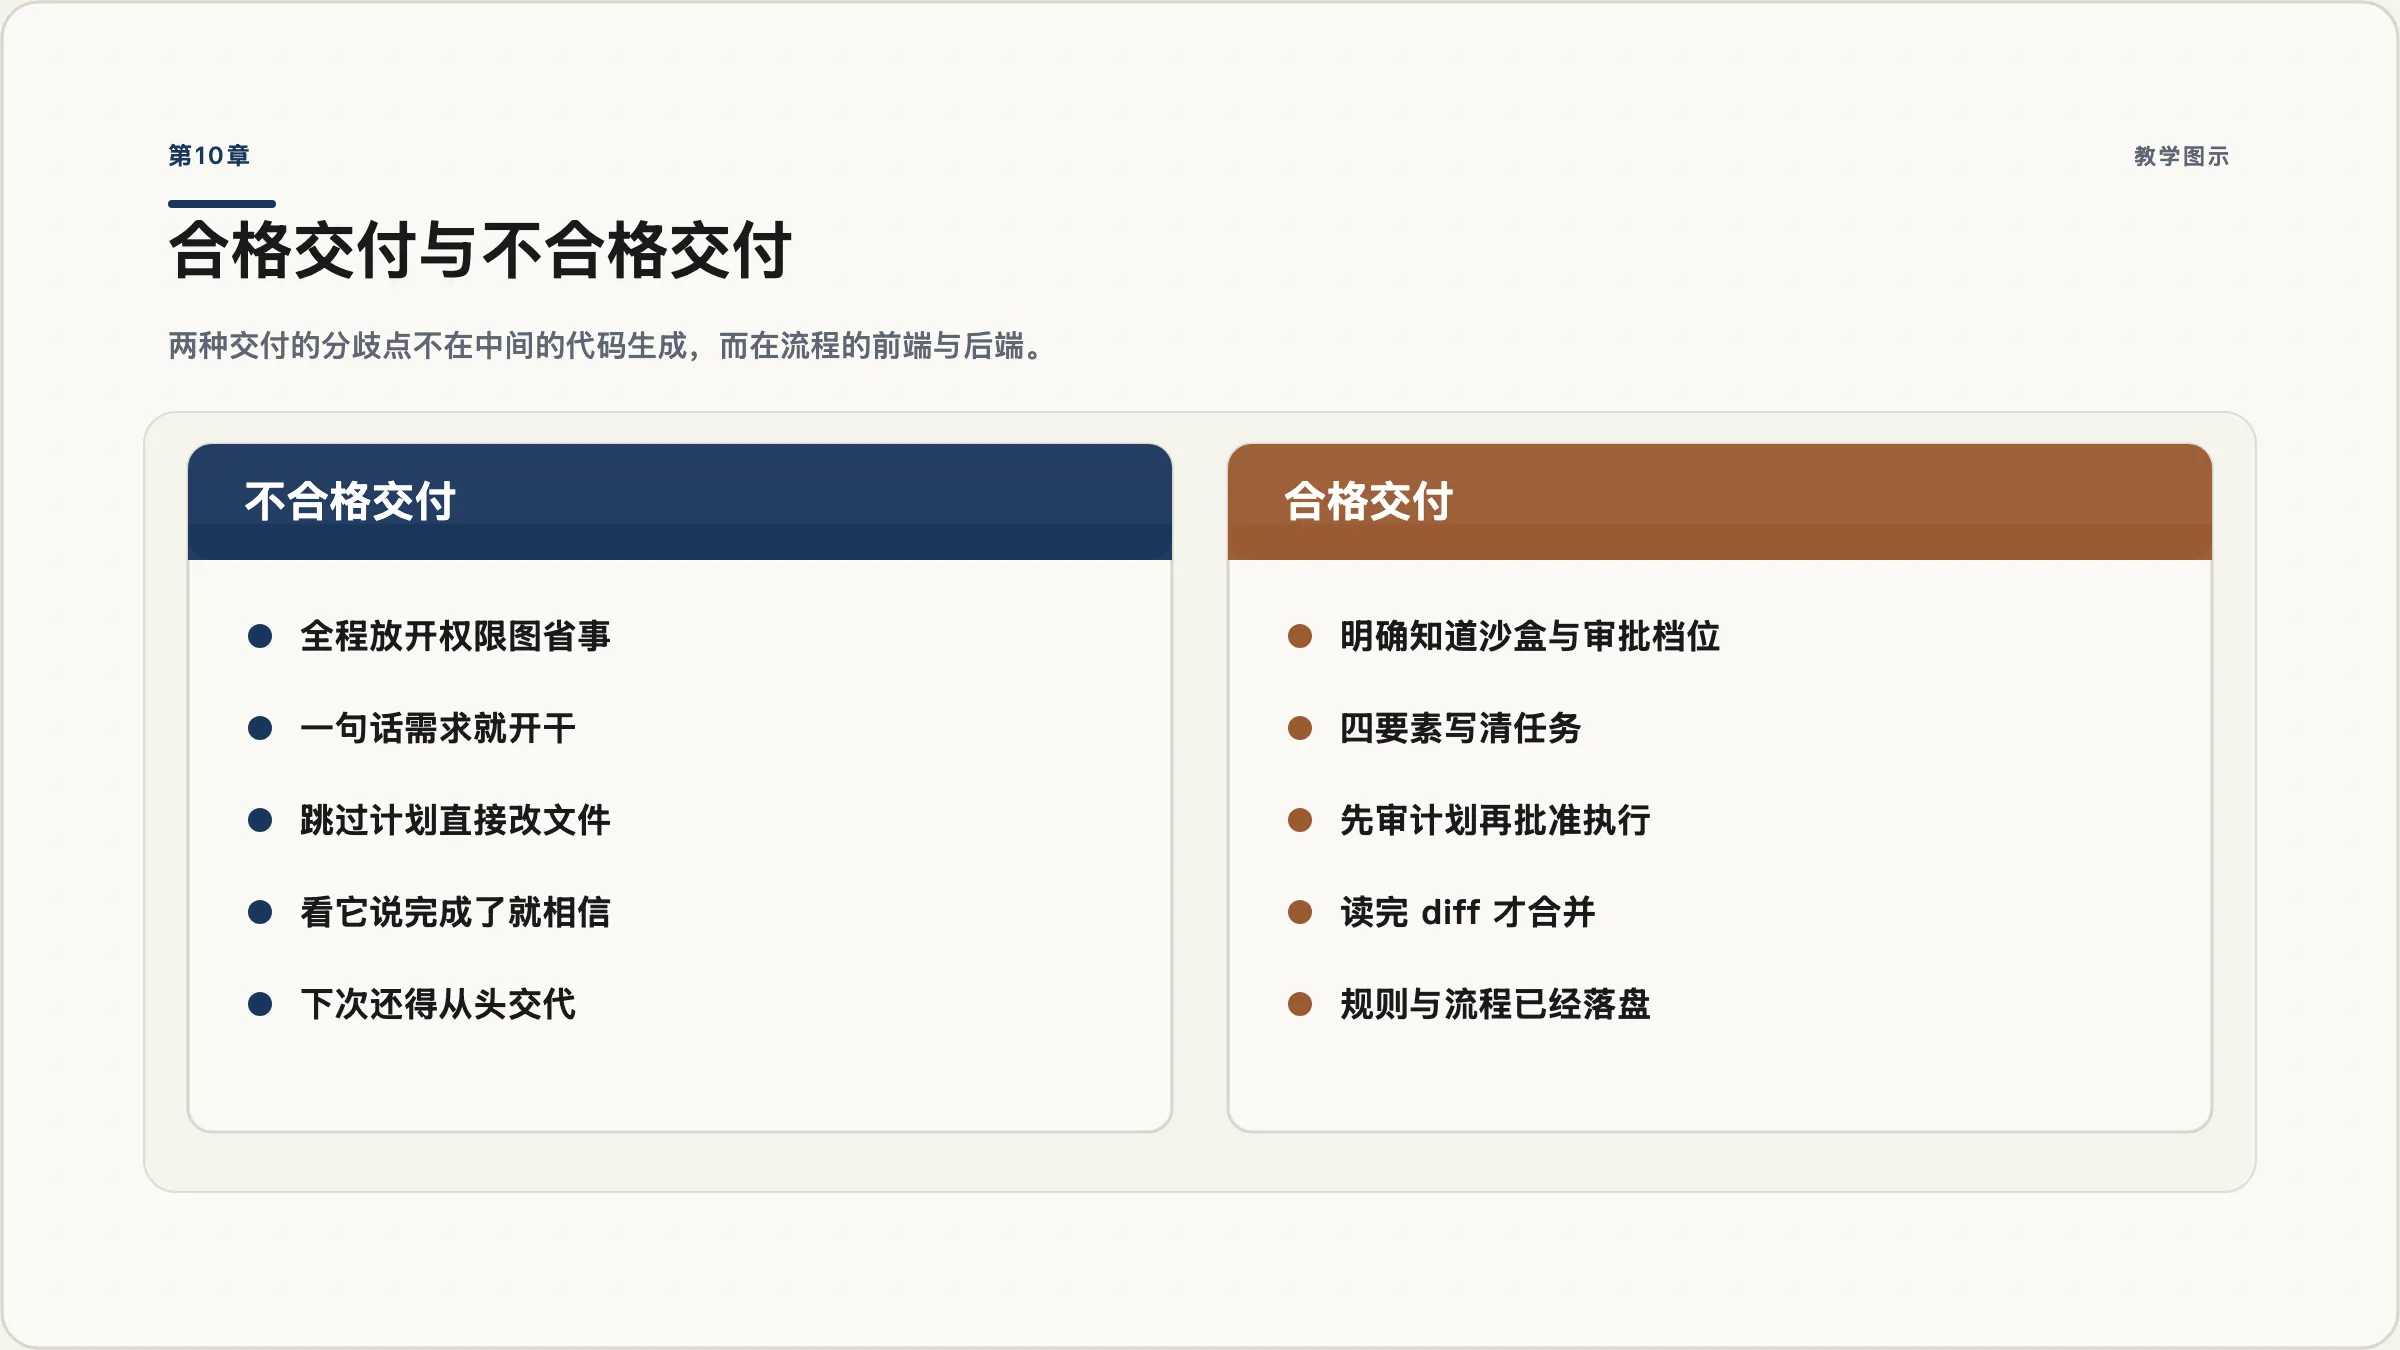Click the blue dot beside 下次还得从头交代
The image size is (2400, 1350).
260,1004
